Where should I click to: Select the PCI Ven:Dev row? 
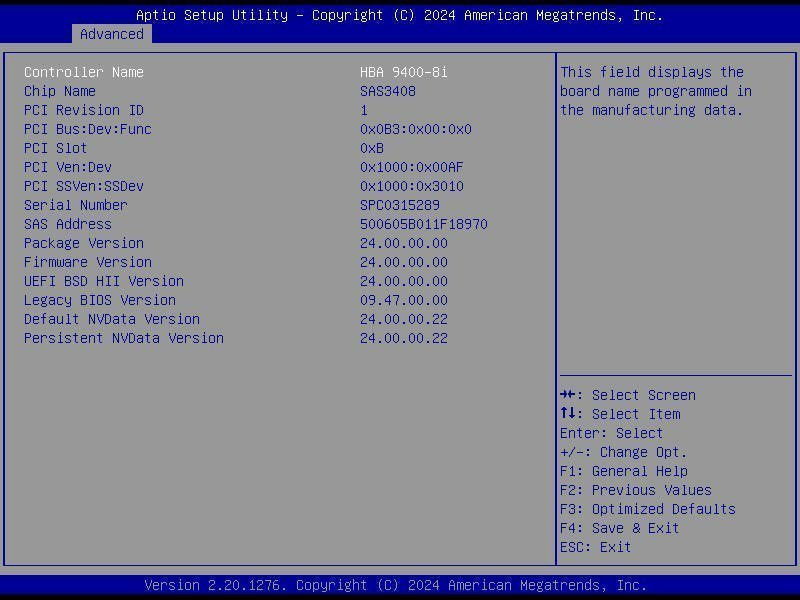(68, 167)
